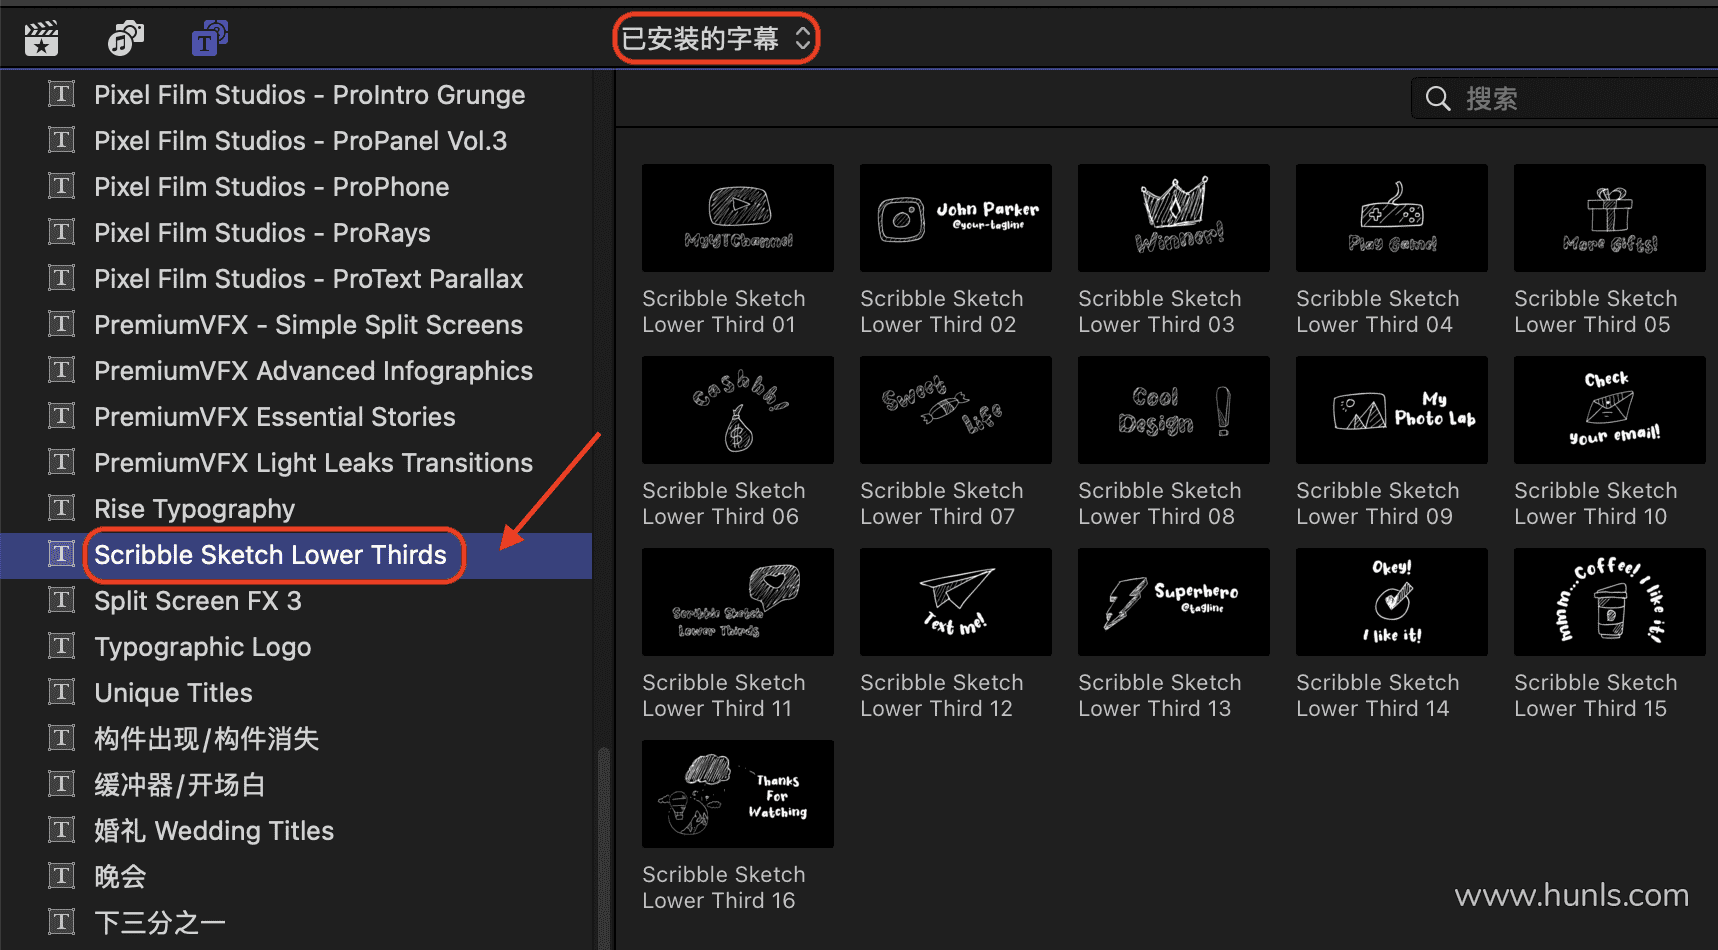Open the 已安装的字幕 dropdown menu
Viewport: 1718px width, 950px height.
[715, 39]
